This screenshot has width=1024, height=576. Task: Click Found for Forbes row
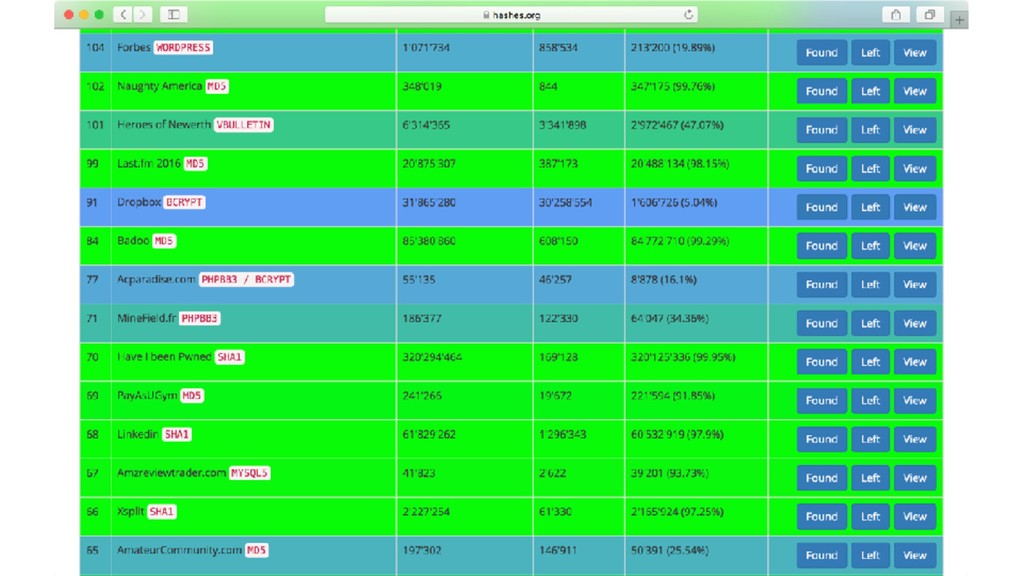[822, 53]
